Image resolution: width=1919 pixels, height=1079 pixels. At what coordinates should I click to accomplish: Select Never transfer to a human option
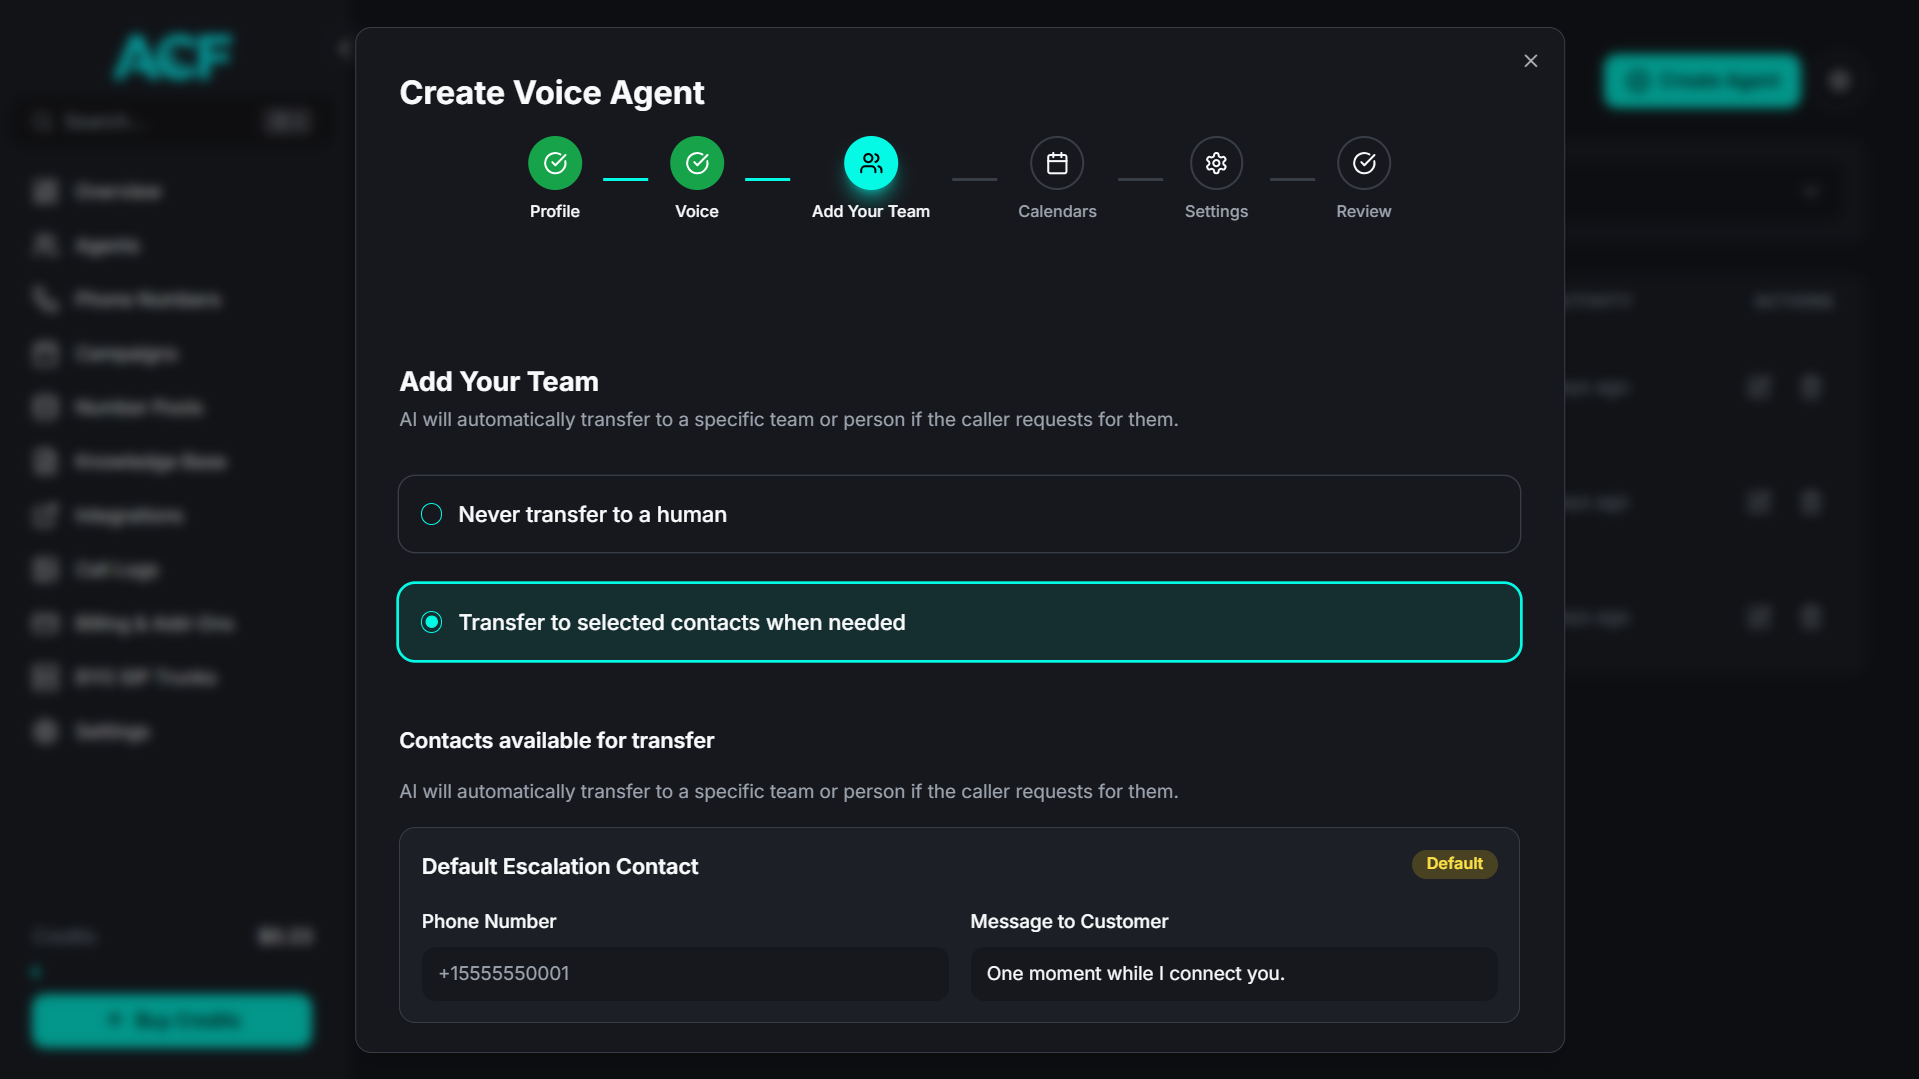pyautogui.click(x=431, y=514)
